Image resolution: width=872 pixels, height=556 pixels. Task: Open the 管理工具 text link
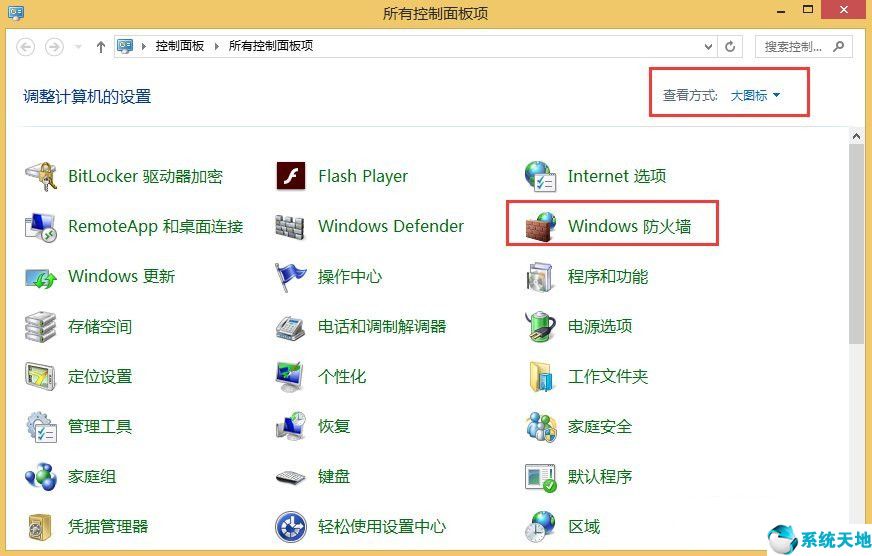click(x=100, y=426)
